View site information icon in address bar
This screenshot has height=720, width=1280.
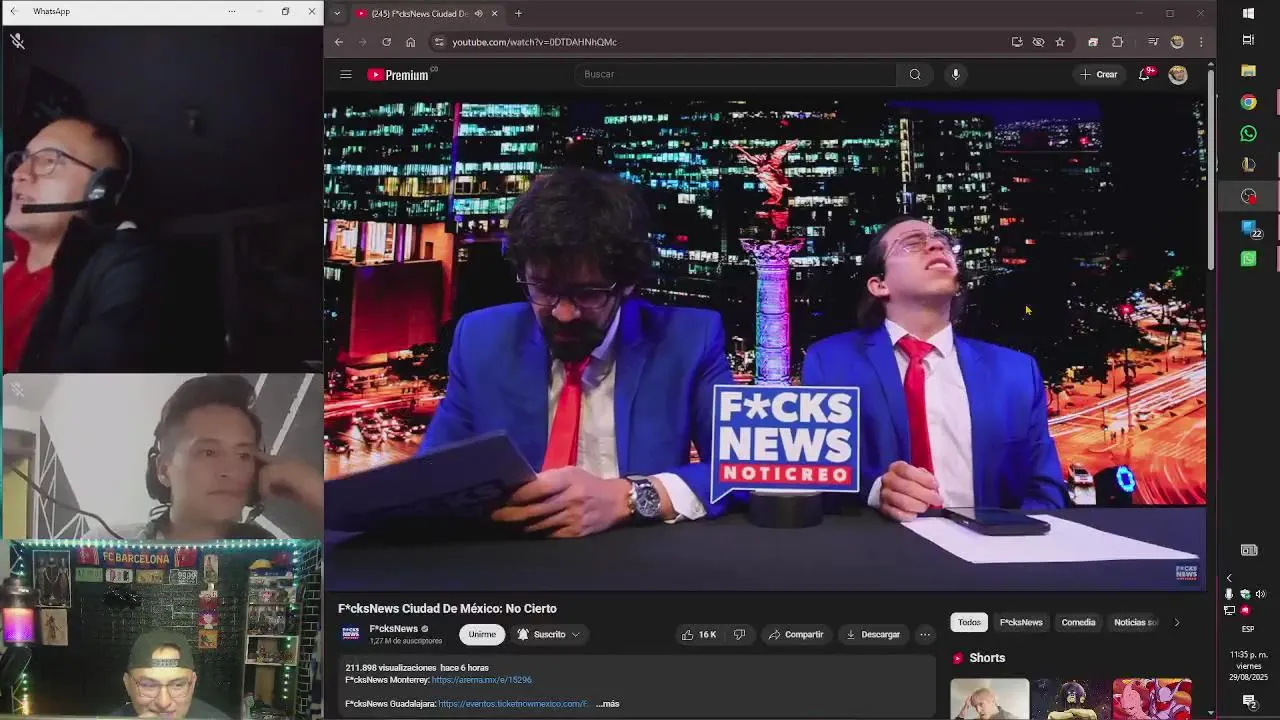pyautogui.click(x=438, y=42)
